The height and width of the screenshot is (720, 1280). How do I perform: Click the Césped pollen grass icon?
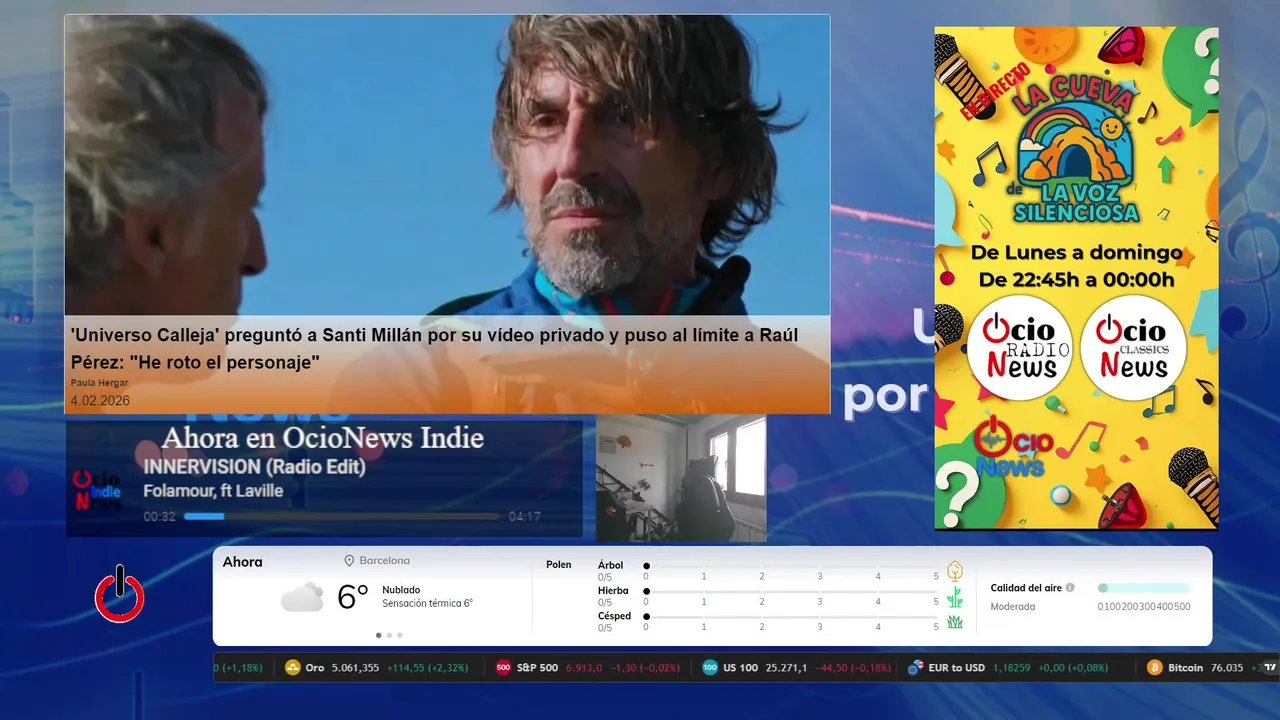click(x=955, y=622)
